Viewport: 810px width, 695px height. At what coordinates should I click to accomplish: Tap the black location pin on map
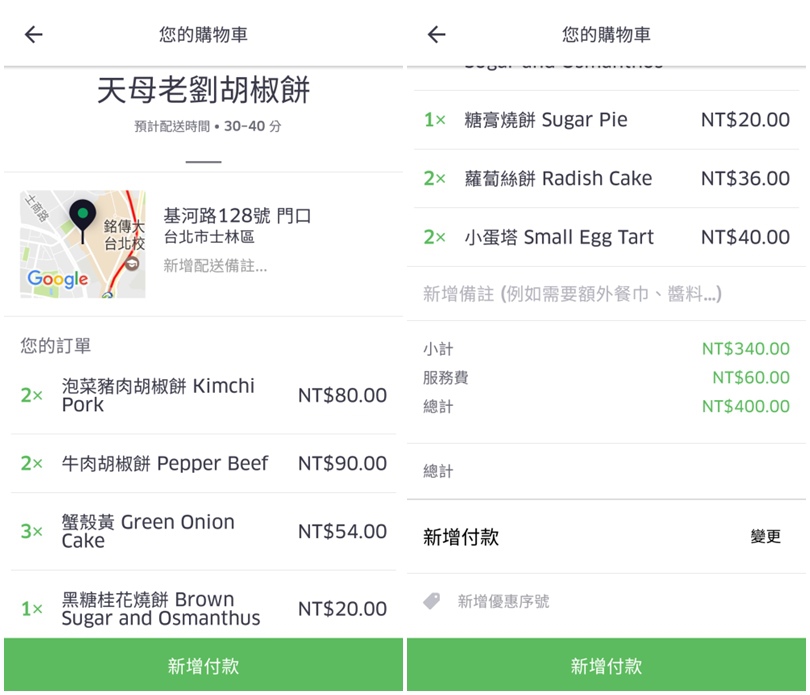[82, 221]
